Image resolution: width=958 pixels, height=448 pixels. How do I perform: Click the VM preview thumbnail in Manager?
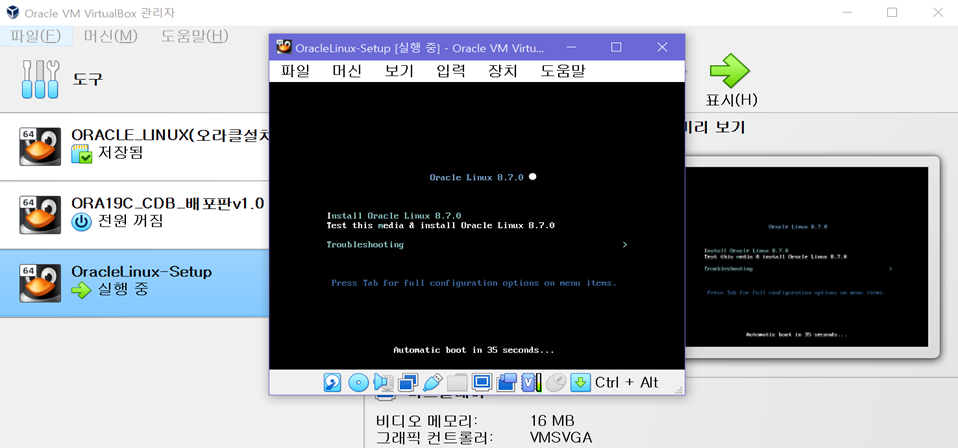tap(806, 257)
